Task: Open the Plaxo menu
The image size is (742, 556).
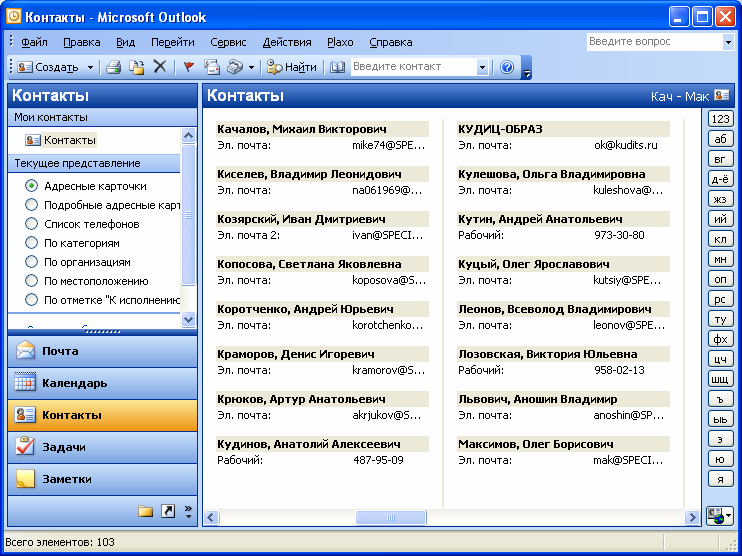Action: pos(340,42)
